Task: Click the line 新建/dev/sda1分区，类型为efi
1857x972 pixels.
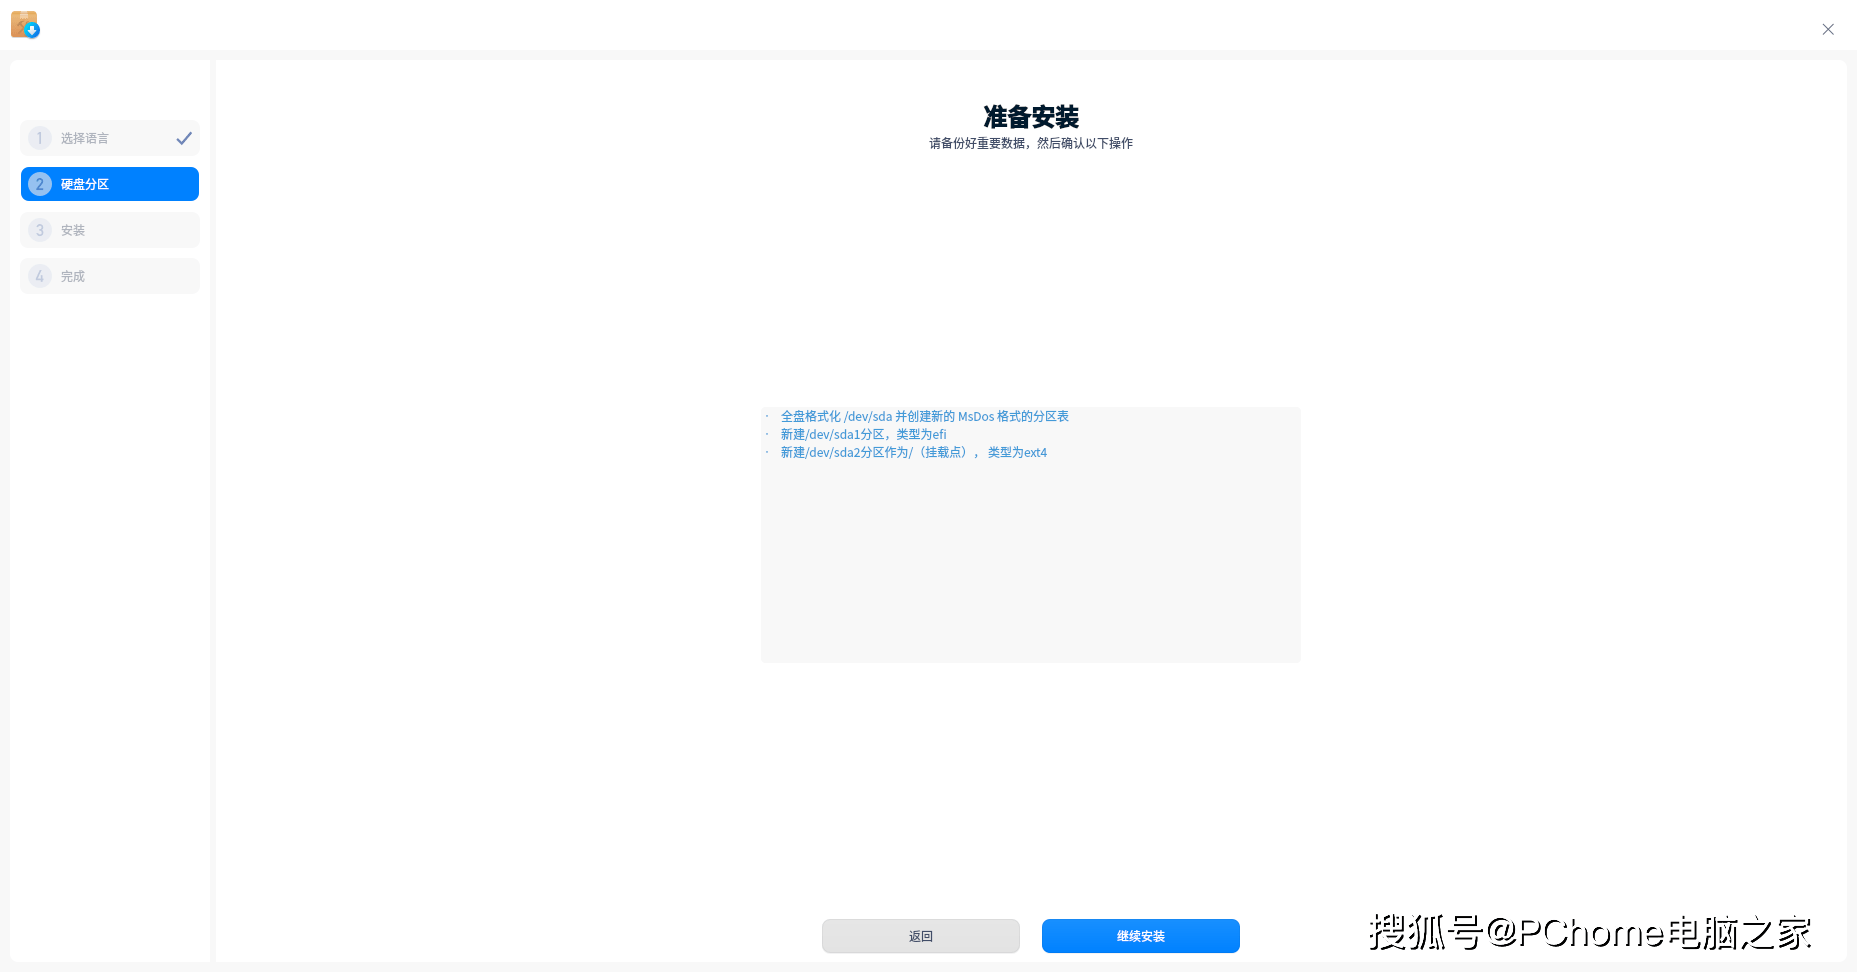Action: tap(863, 434)
